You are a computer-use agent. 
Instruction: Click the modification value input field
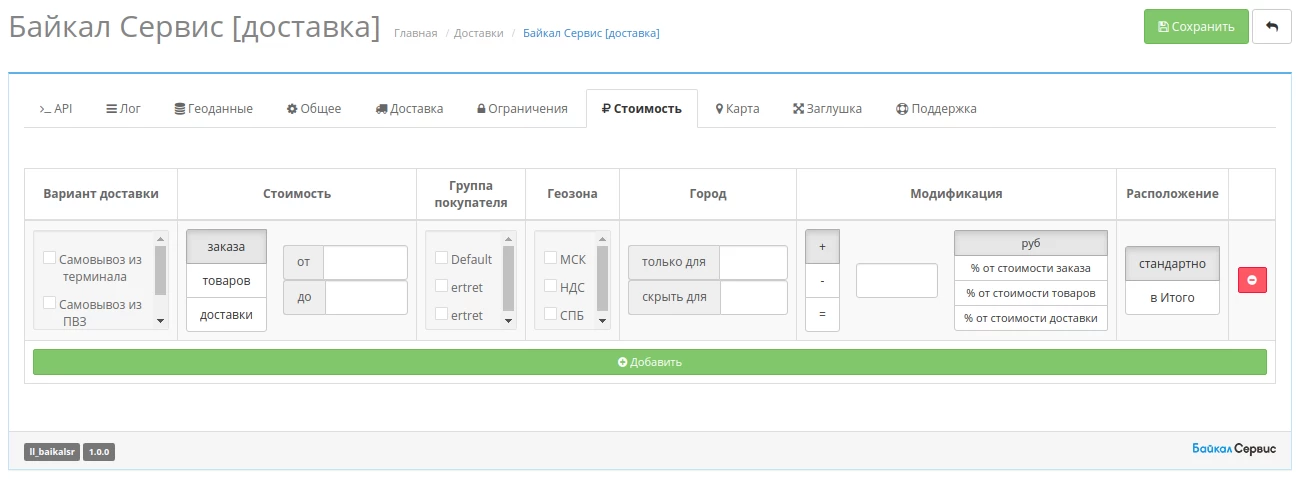click(897, 280)
